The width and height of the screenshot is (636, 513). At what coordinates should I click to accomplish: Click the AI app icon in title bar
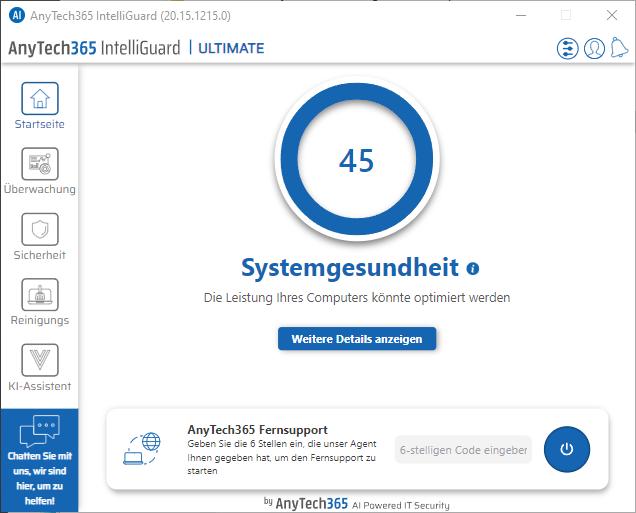[17, 15]
